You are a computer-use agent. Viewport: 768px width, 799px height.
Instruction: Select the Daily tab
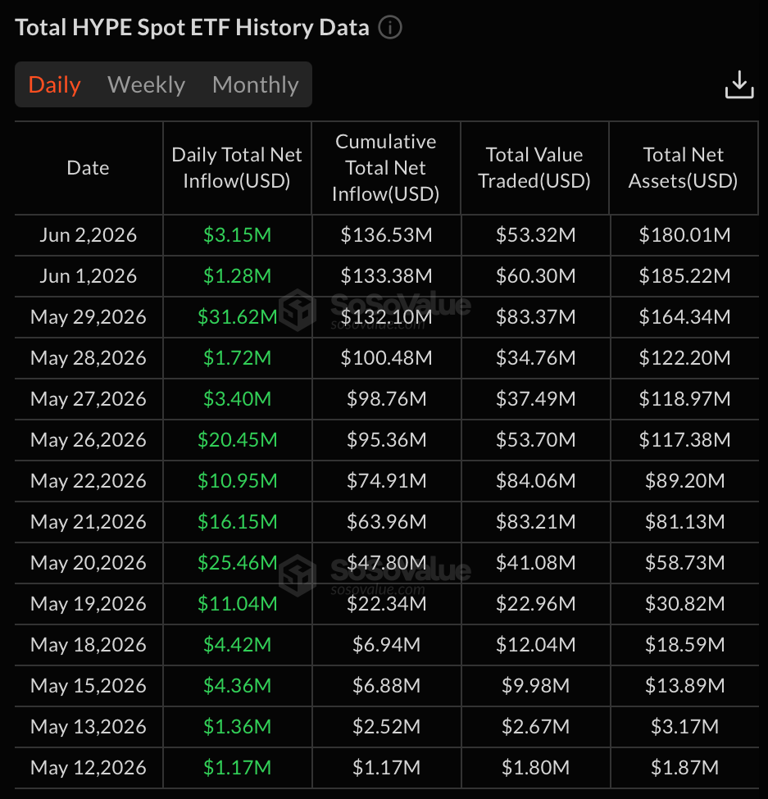tap(55, 85)
